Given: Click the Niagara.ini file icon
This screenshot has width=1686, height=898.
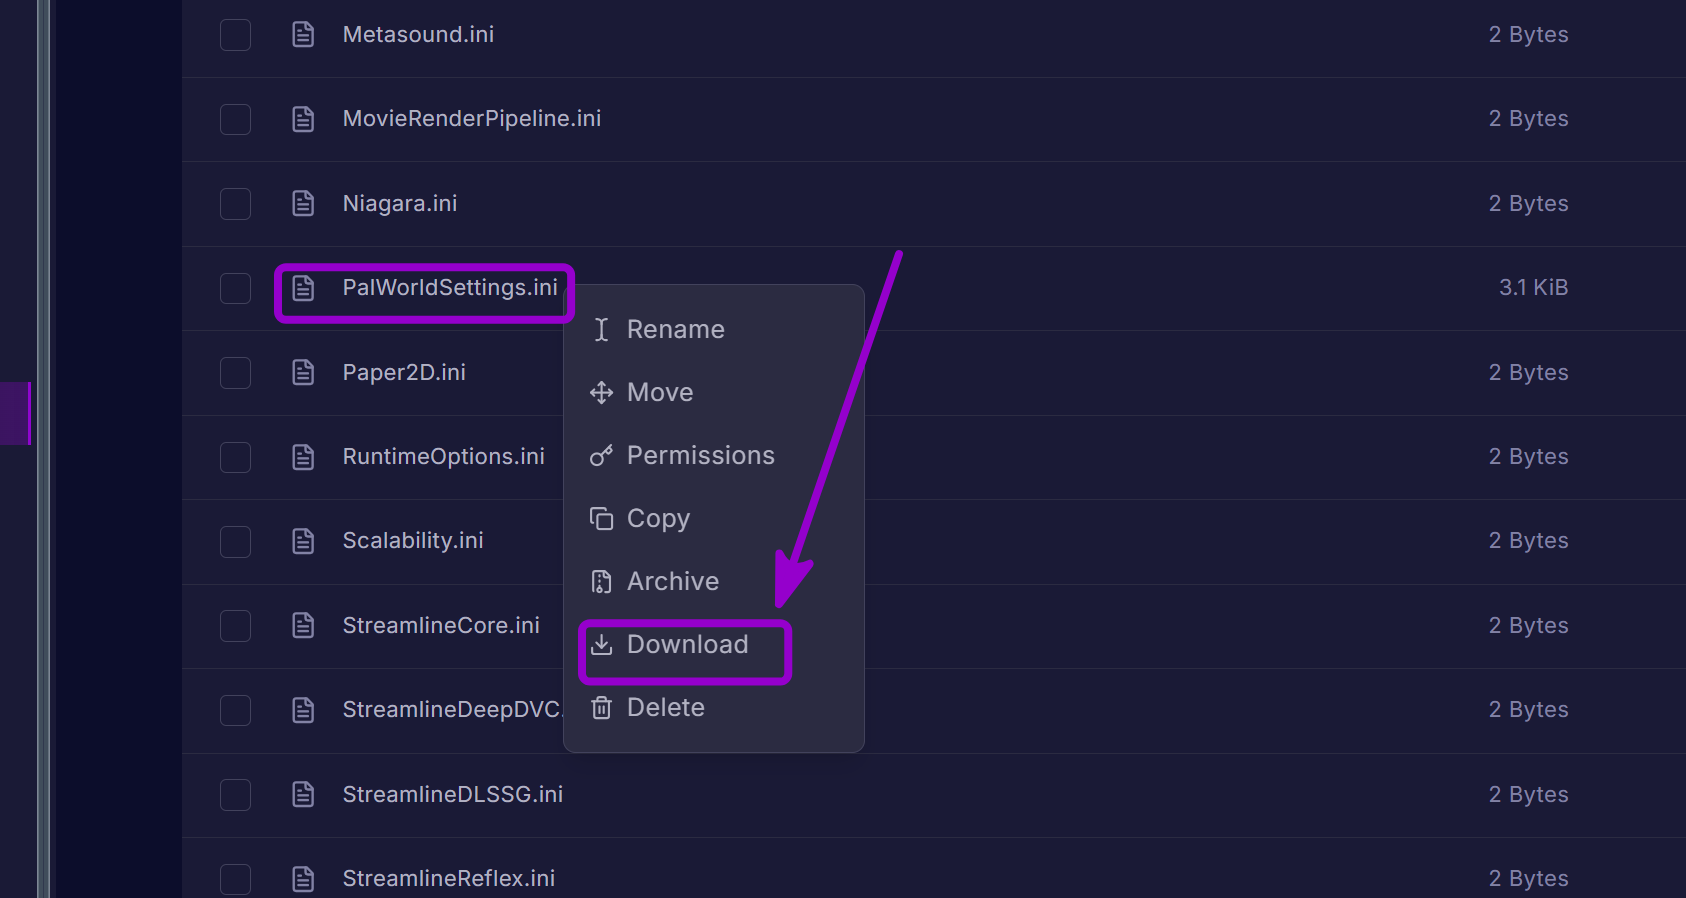Looking at the screenshot, I should click(303, 204).
